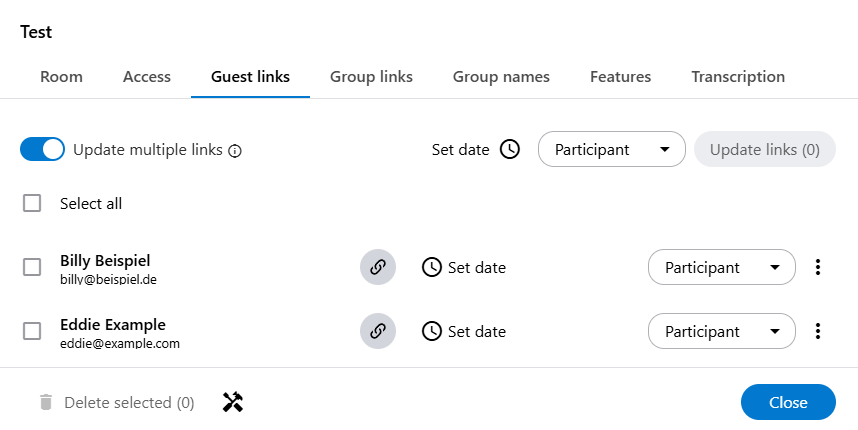Open the bulk Participant role dropdown
This screenshot has height=430, width=858.
[x=611, y=150]
